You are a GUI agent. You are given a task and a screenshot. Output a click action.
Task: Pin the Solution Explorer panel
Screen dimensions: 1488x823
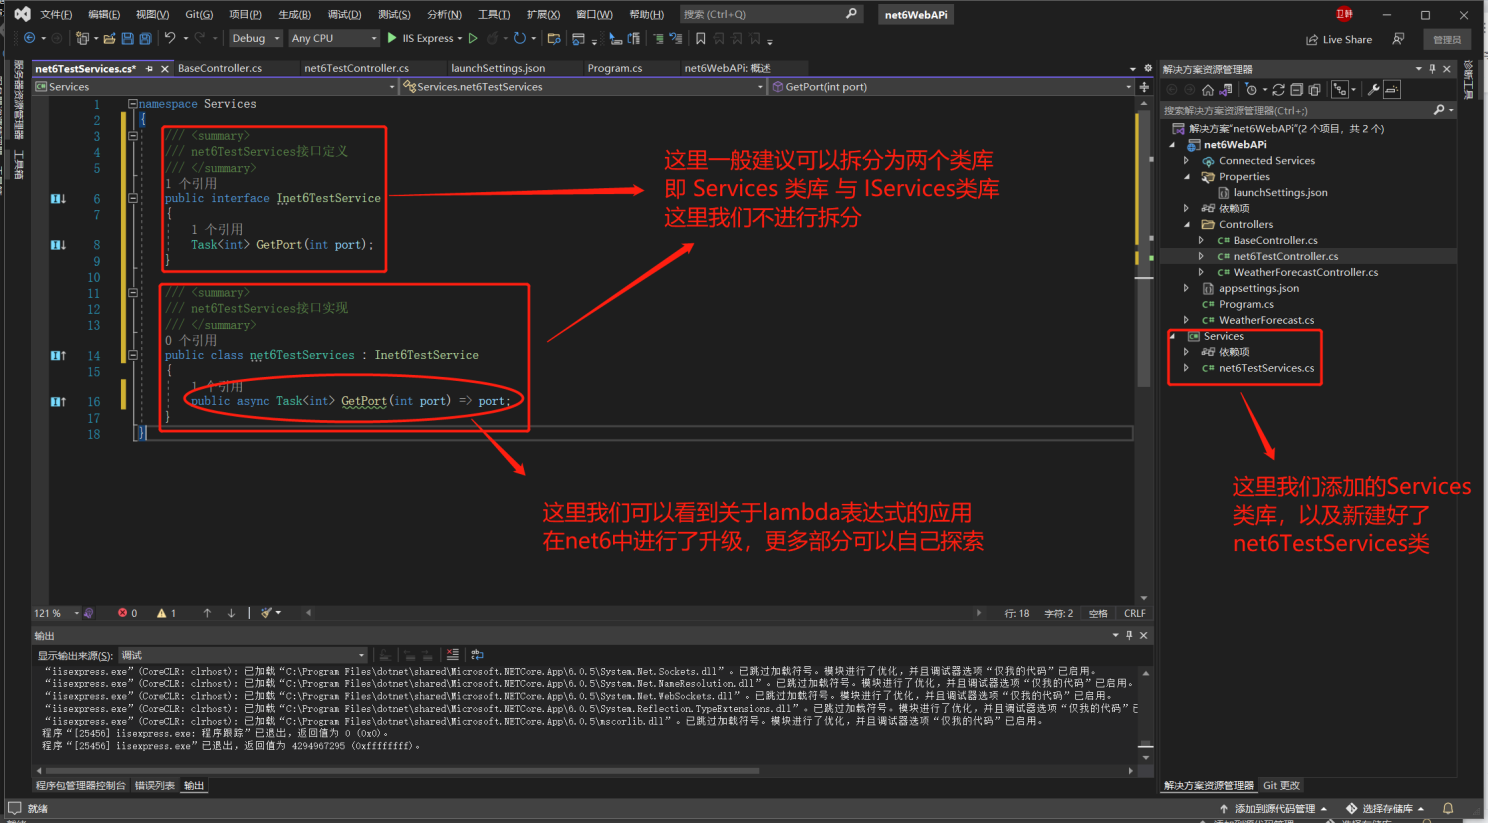pyautogui.click(x=1432, y=69)
